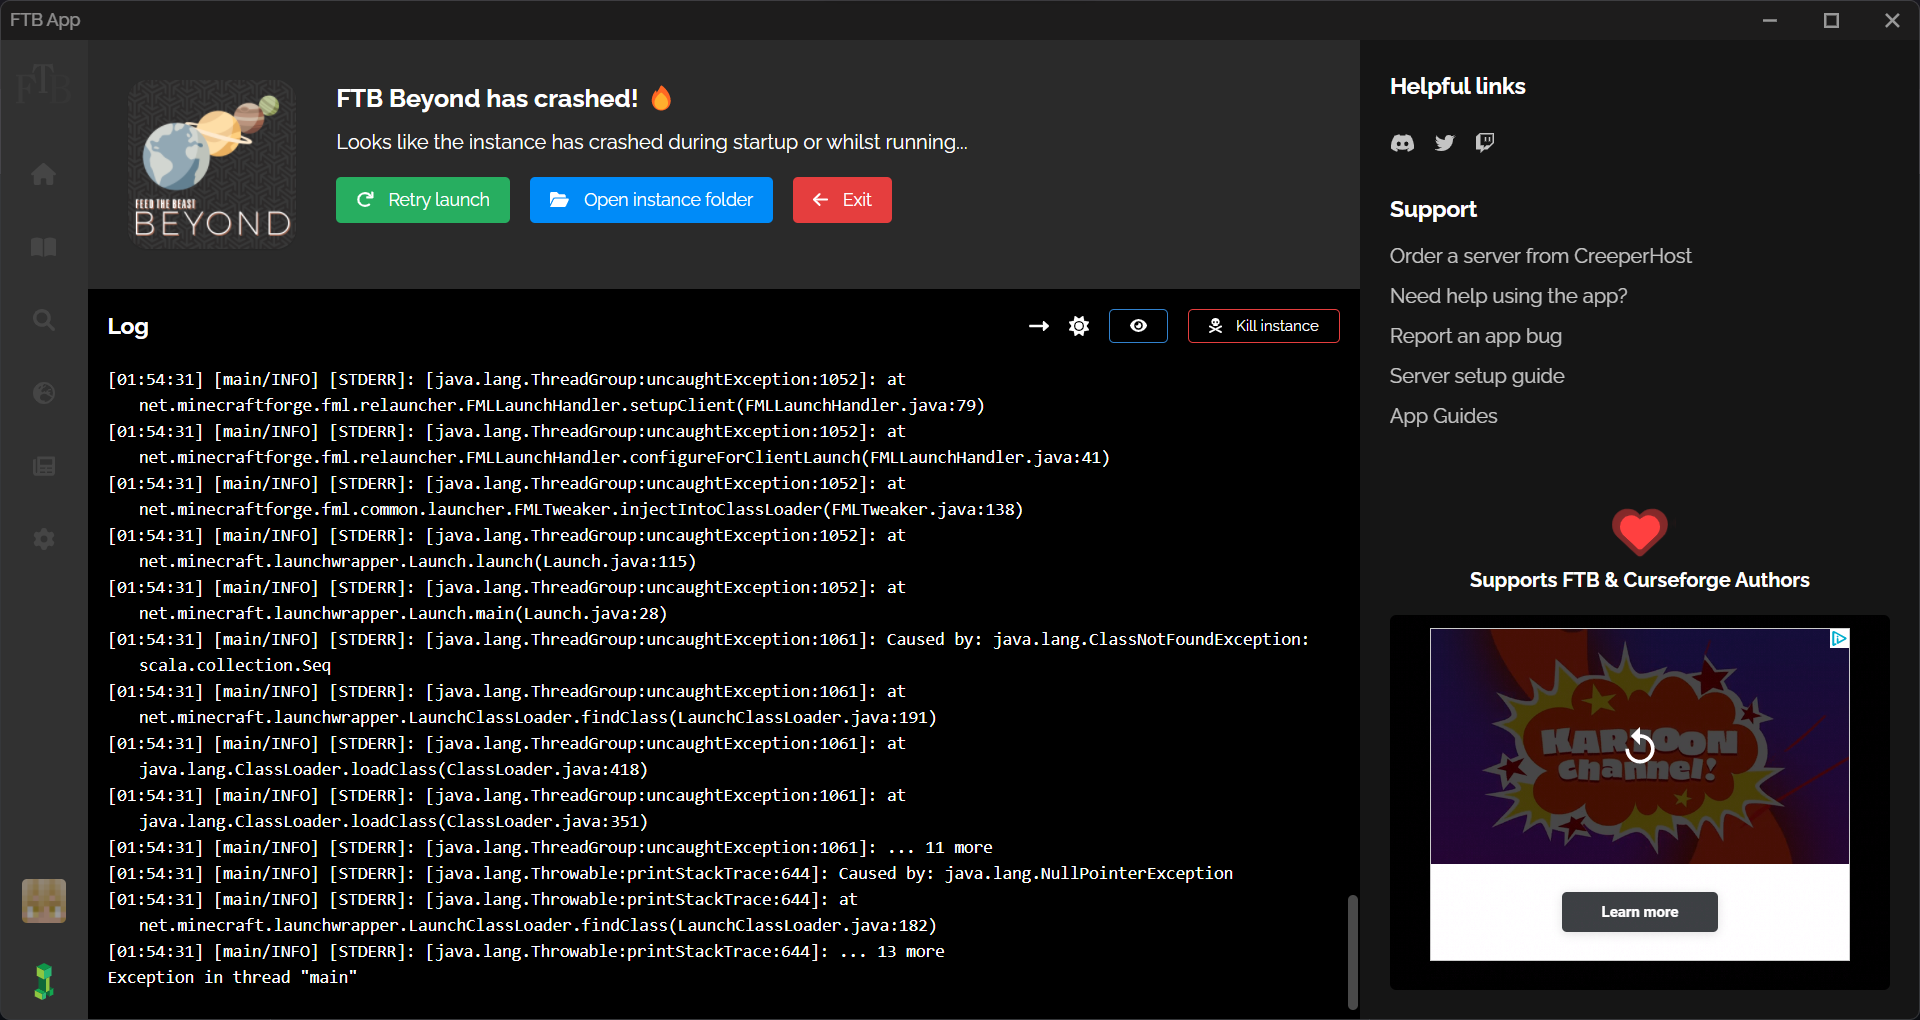Open Report an app bug link

click(1475, 336)
